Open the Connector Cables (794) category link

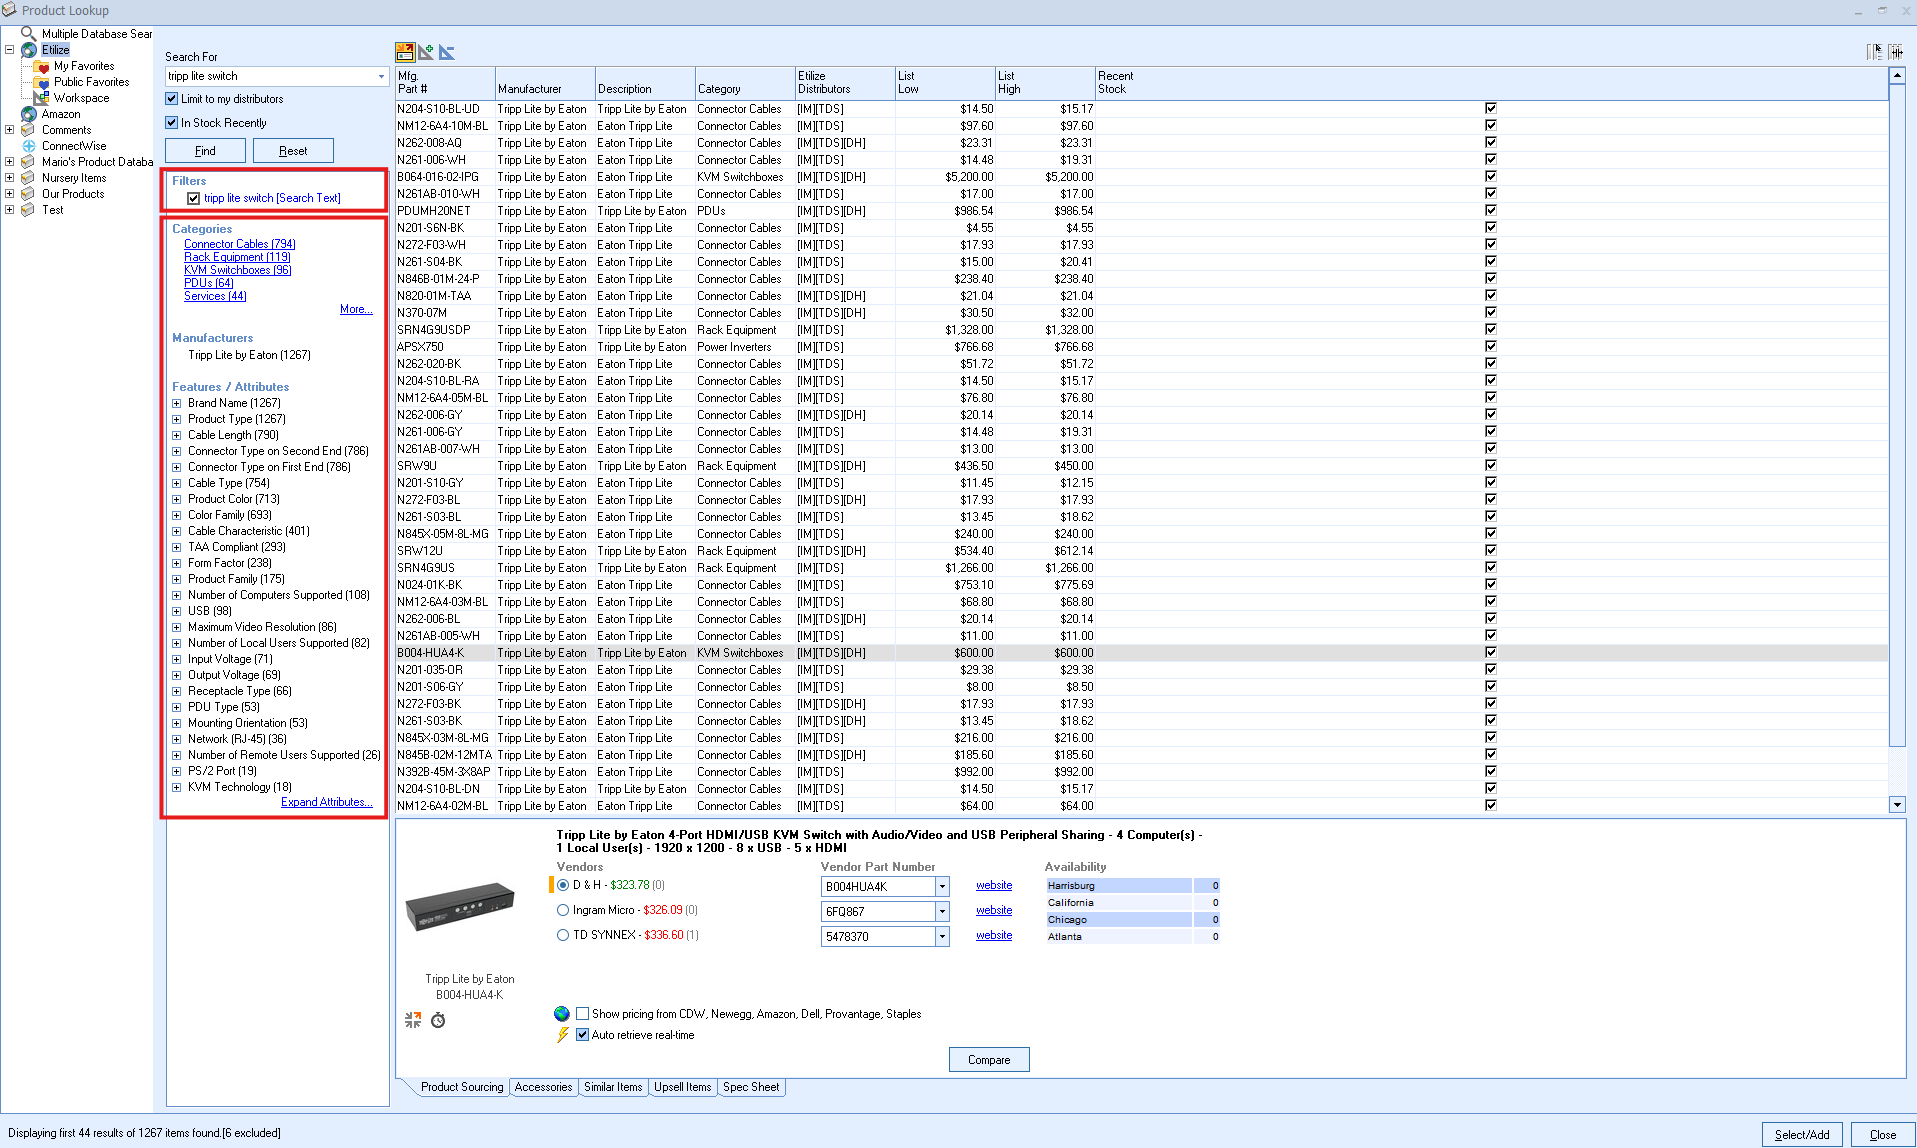tap(240, 244)
